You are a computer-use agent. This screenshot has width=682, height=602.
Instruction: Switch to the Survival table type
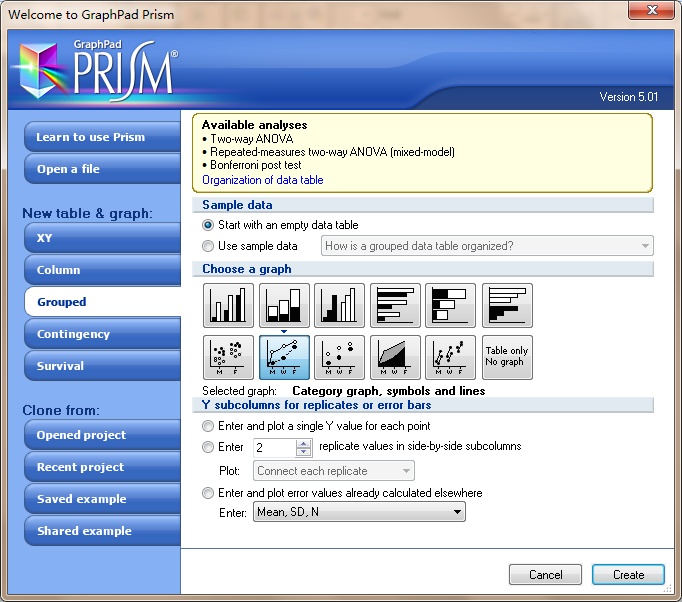point(103,366)
